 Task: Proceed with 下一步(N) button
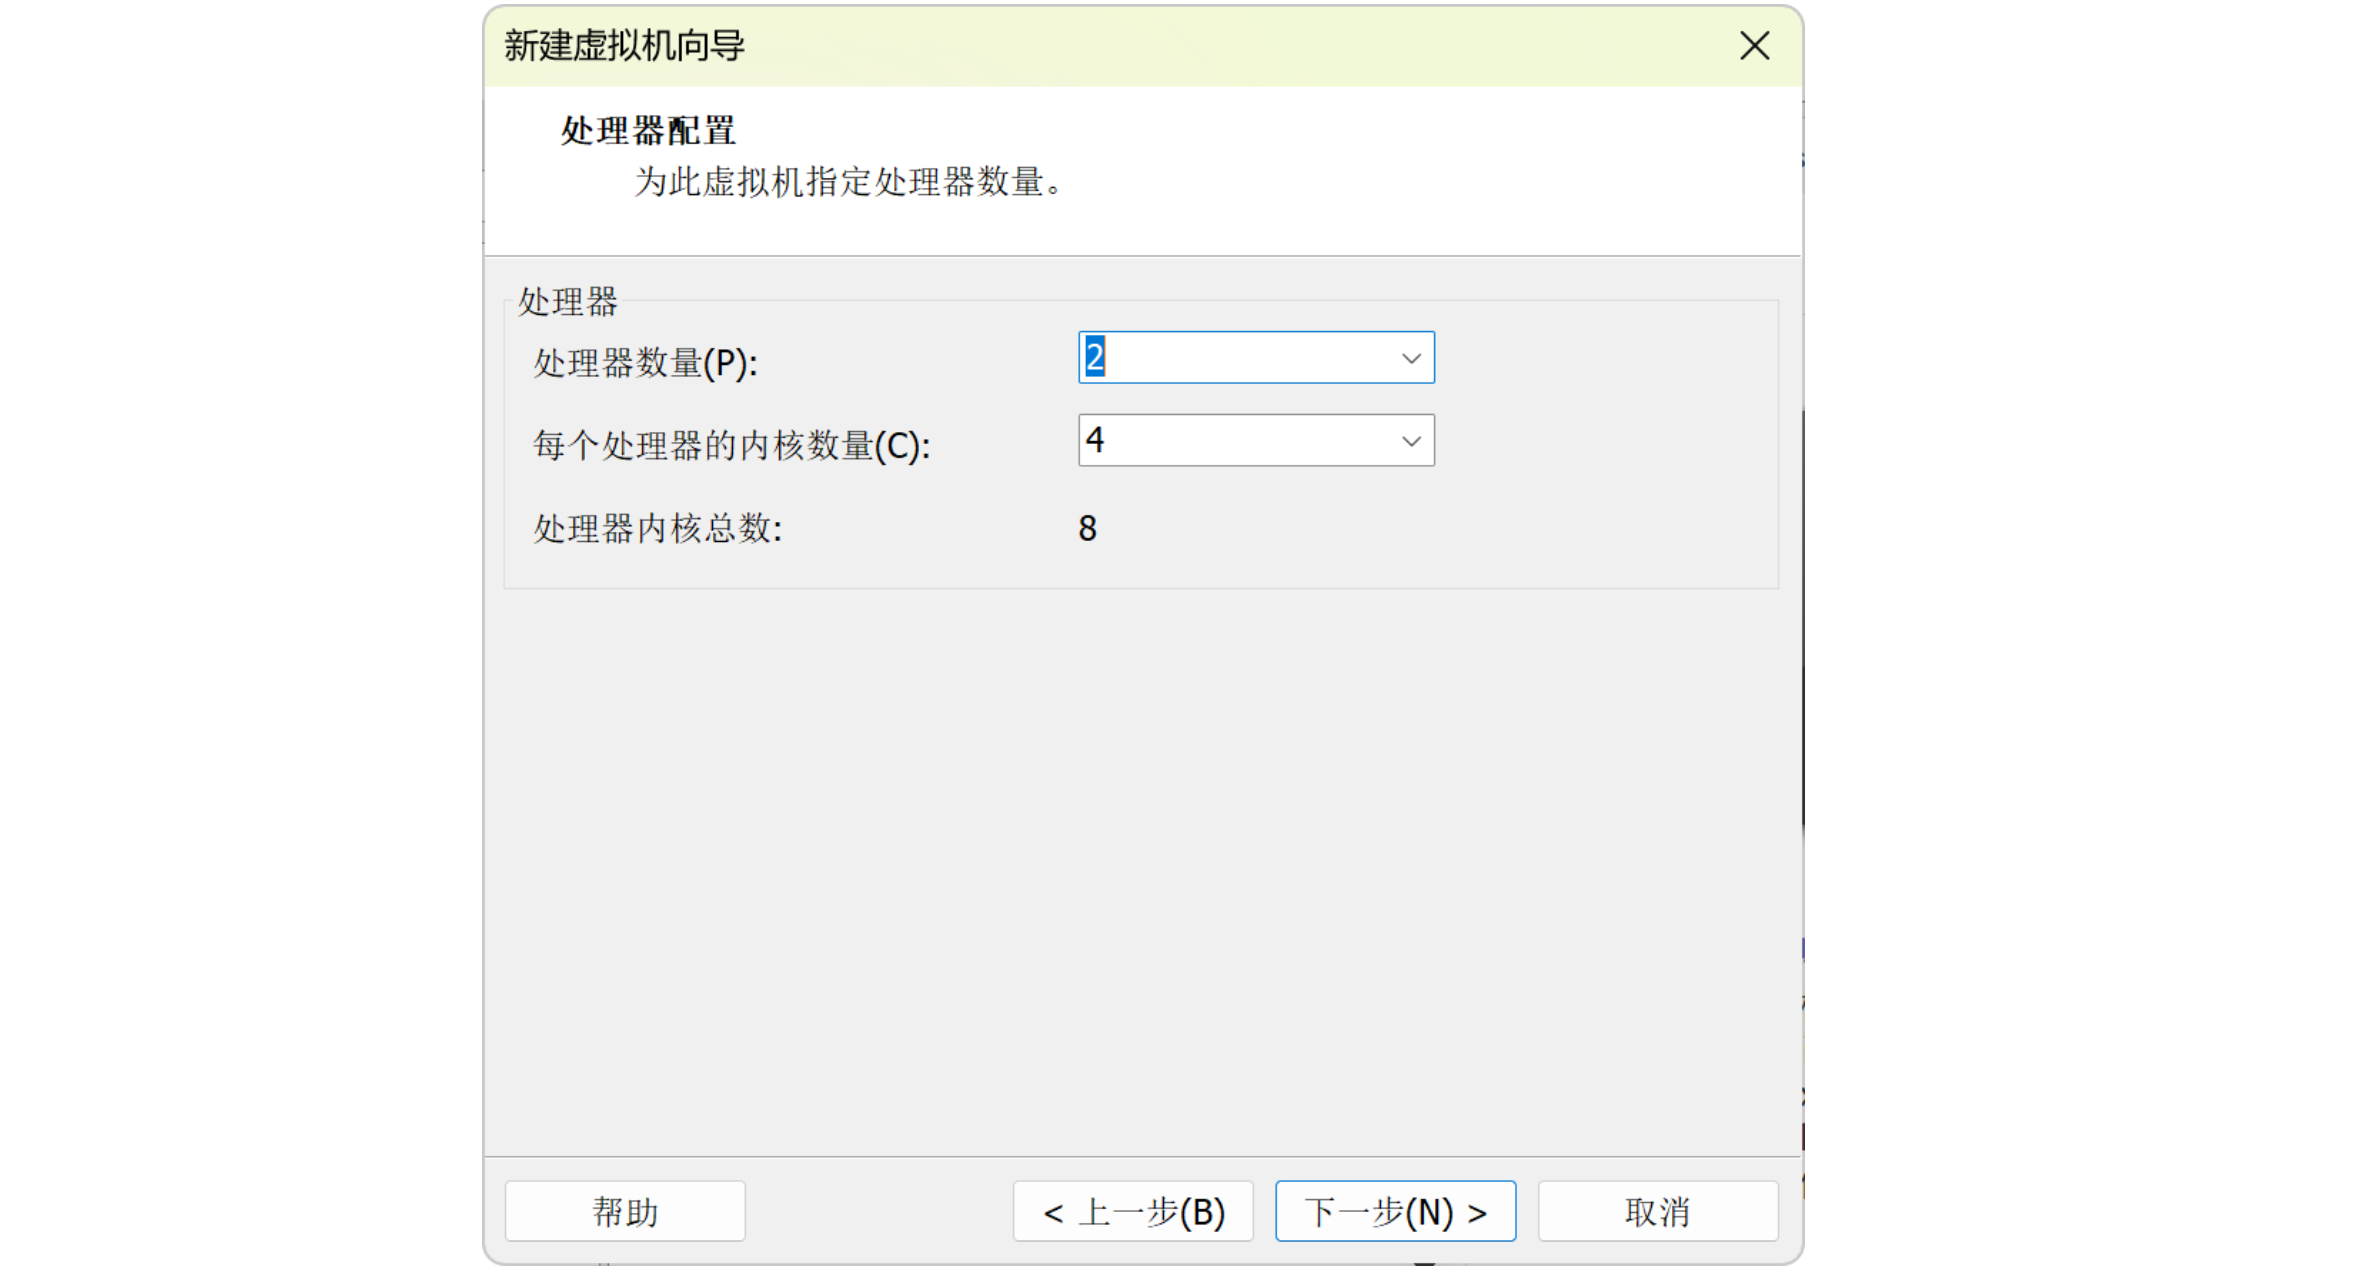1394,1211
